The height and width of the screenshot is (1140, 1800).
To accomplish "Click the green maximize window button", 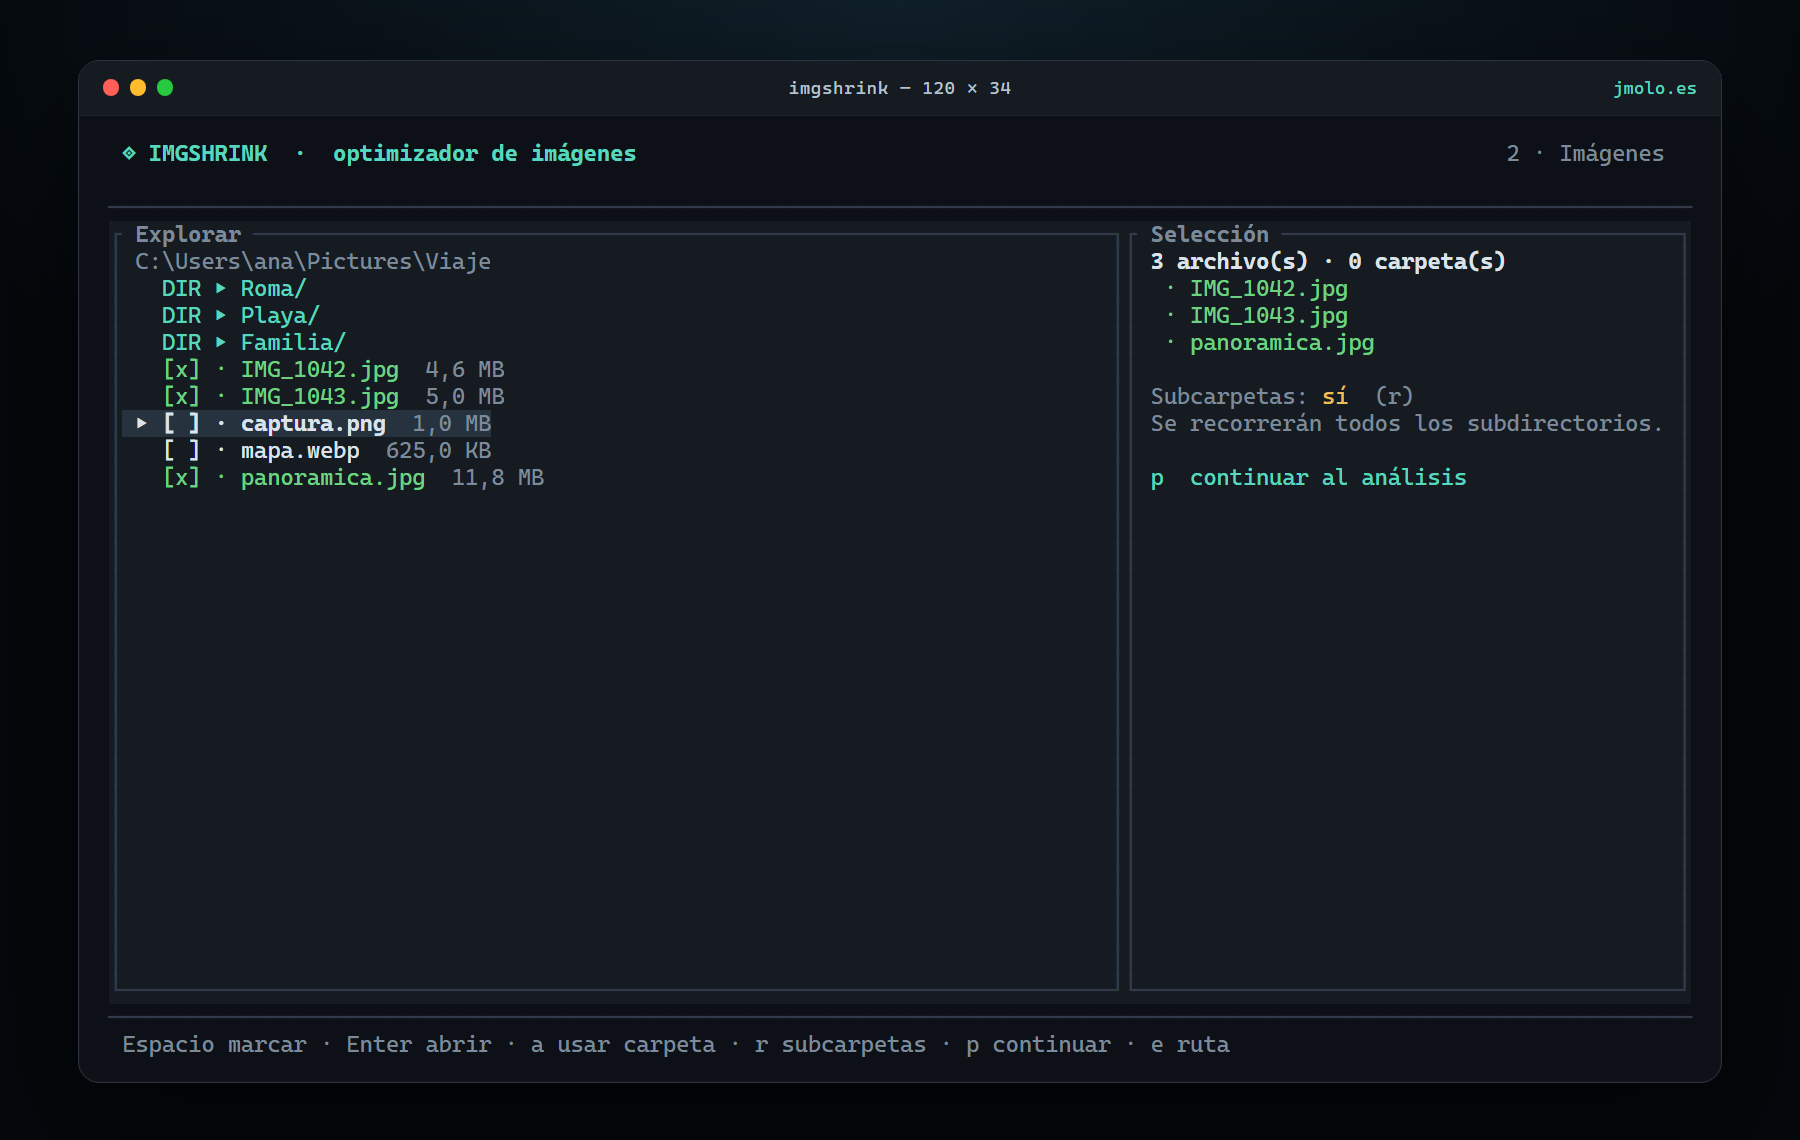I will point(165,88).
